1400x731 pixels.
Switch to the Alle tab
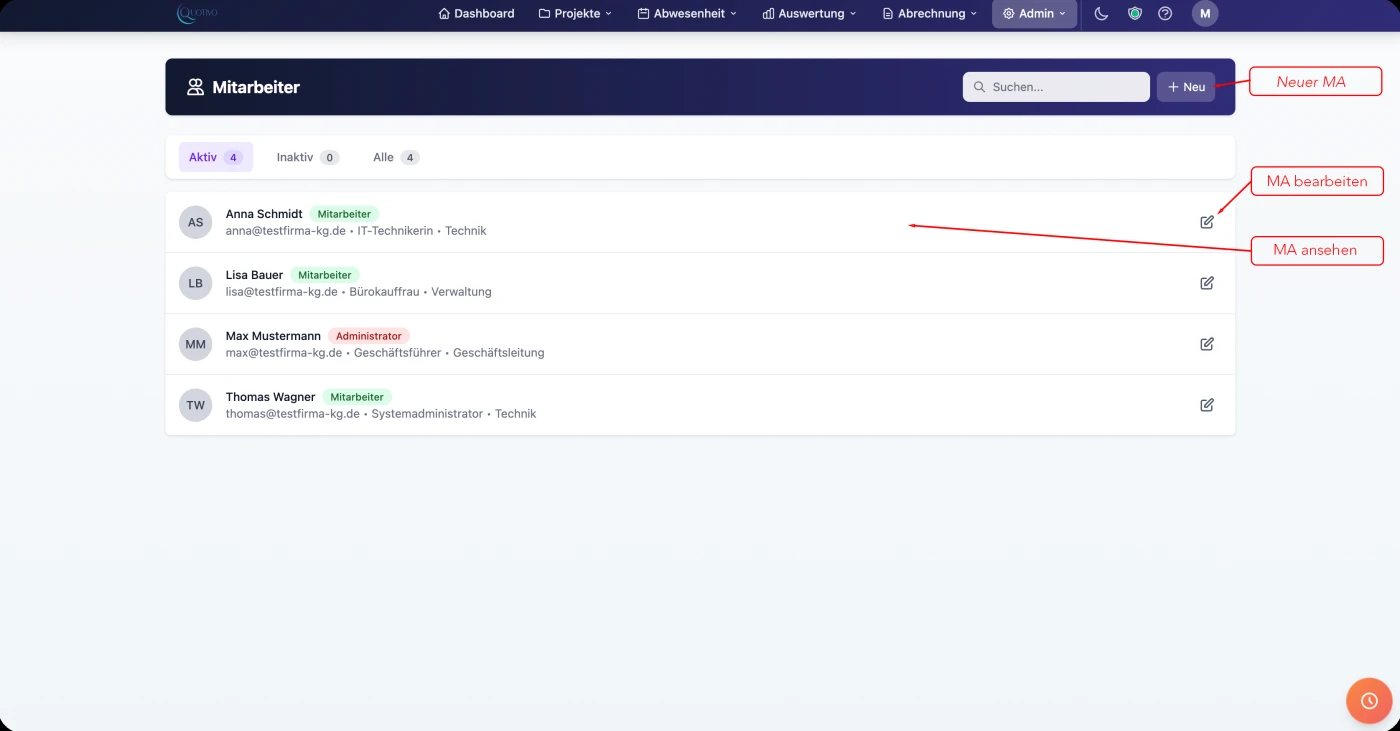coord(396,157)
